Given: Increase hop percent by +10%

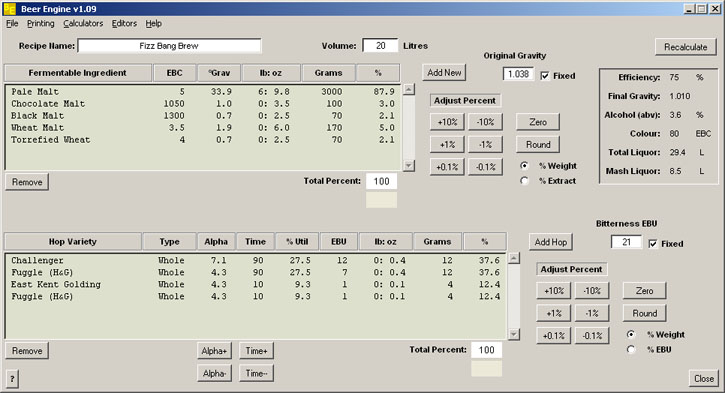Looking at the screenshot, I should coord(554,291).
